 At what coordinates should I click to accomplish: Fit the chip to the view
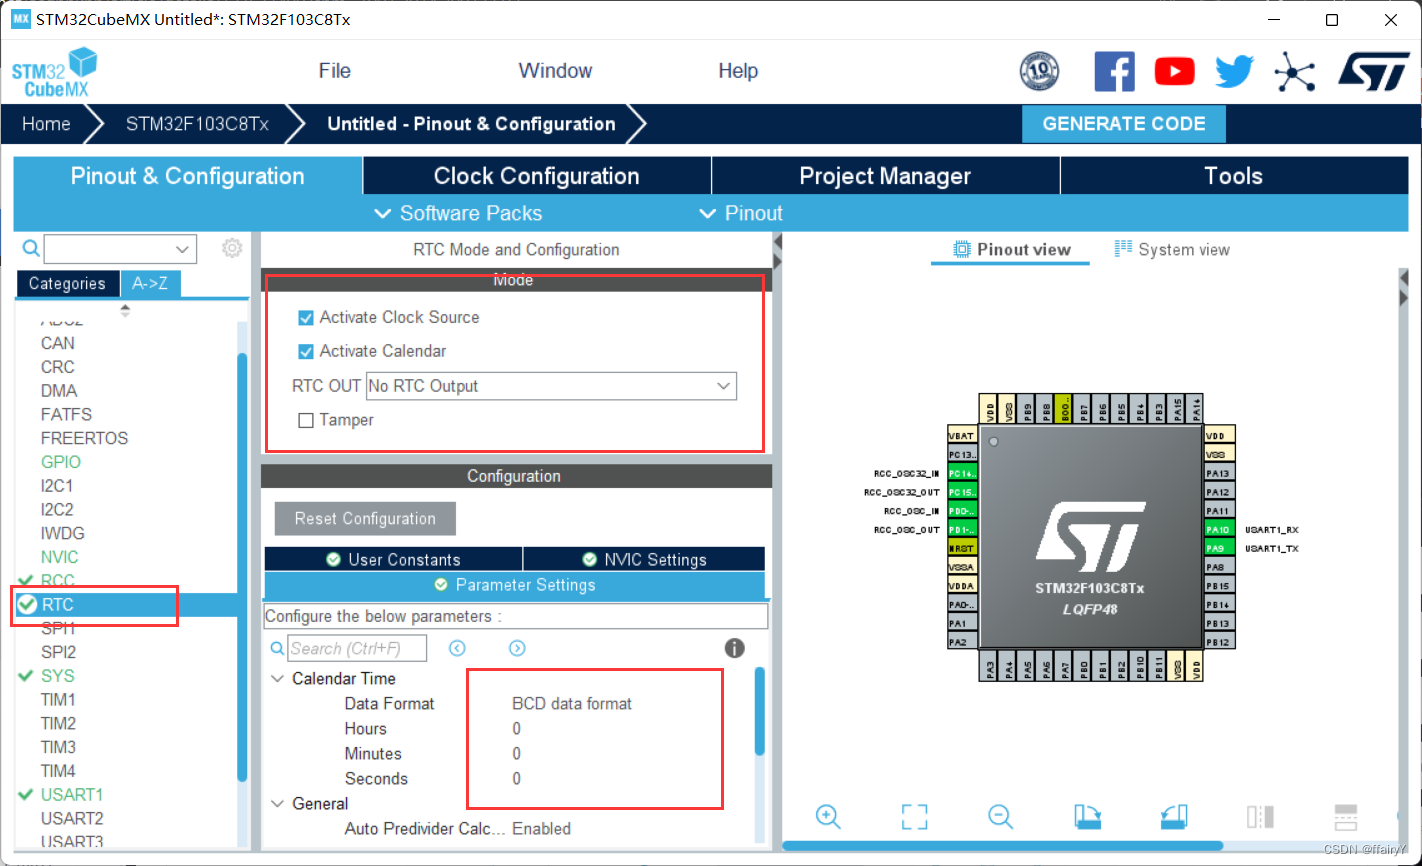[x=914, y=816]
